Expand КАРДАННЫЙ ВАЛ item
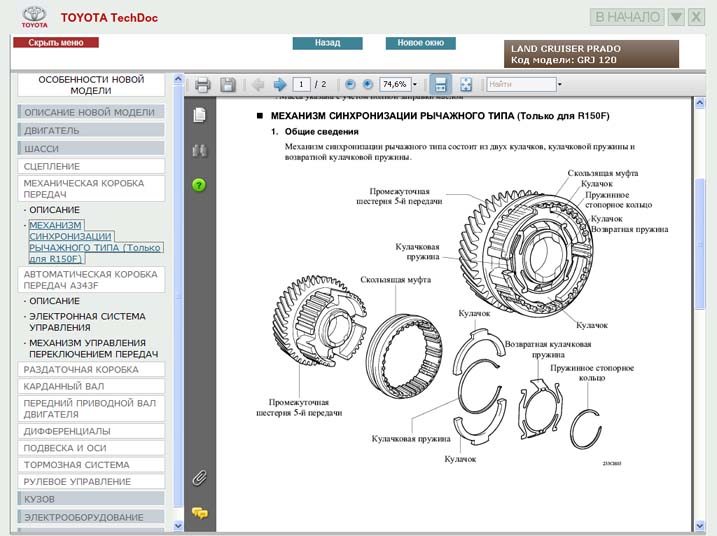This screenshot has width=717, height=536. click(x=91, y=386)
